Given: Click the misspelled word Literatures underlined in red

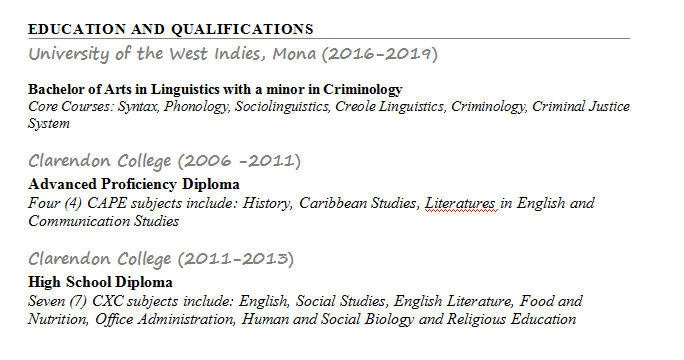Looking at the screenshot, I should 460,203.
